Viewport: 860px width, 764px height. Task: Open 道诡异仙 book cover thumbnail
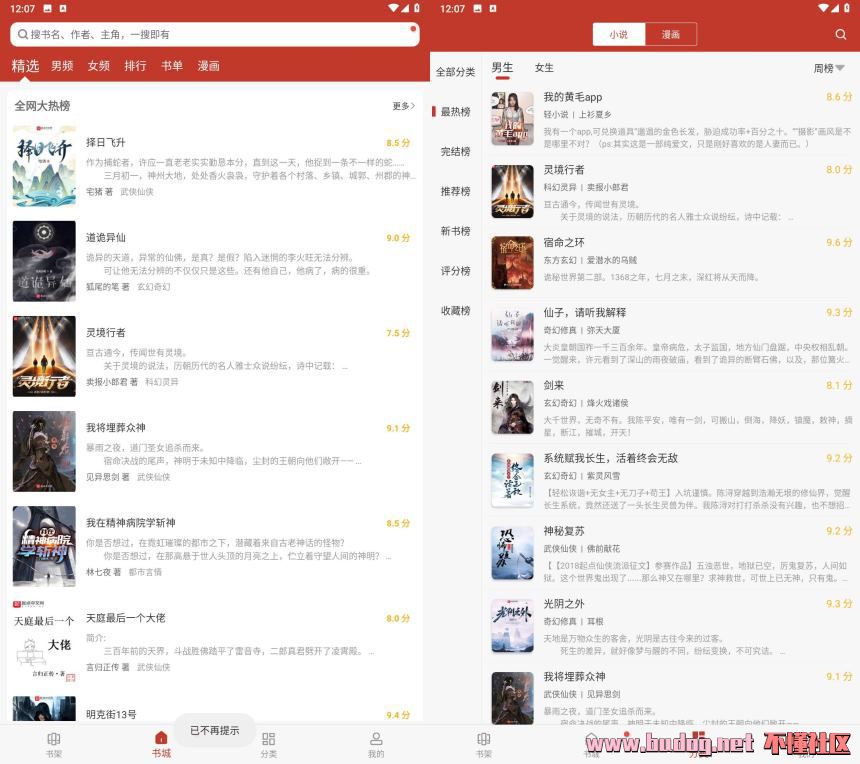[44, 261]
